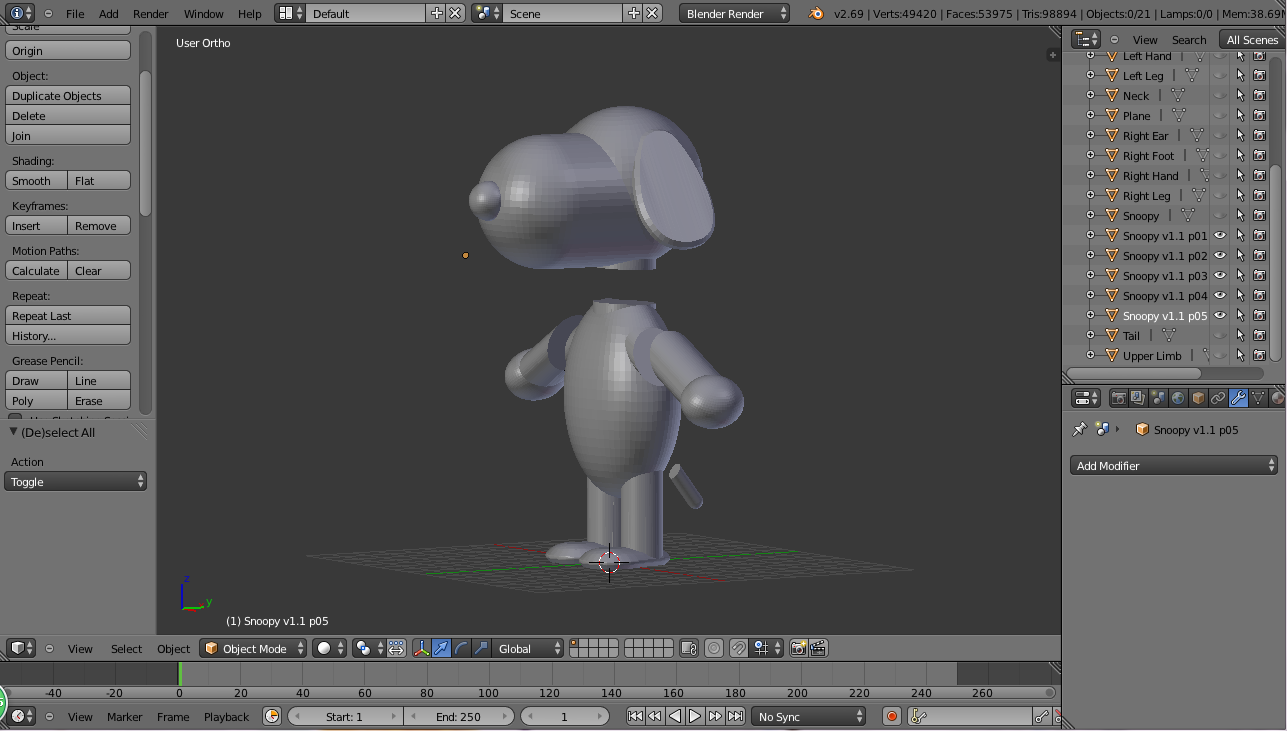Open the Add Modifier dropdown
This screenshot has height=731, width=1287.
pyautogui.click(x=1174, y=465)
